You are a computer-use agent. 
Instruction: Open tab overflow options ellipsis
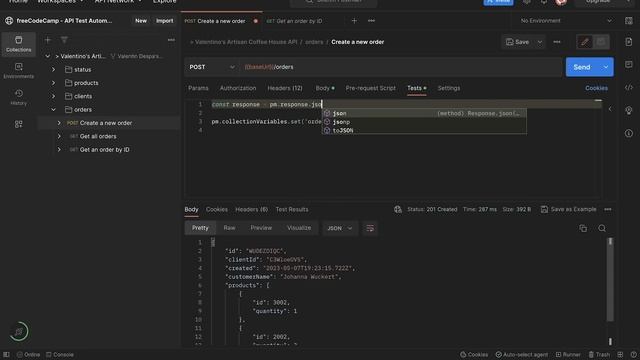(x=371, y=21)
